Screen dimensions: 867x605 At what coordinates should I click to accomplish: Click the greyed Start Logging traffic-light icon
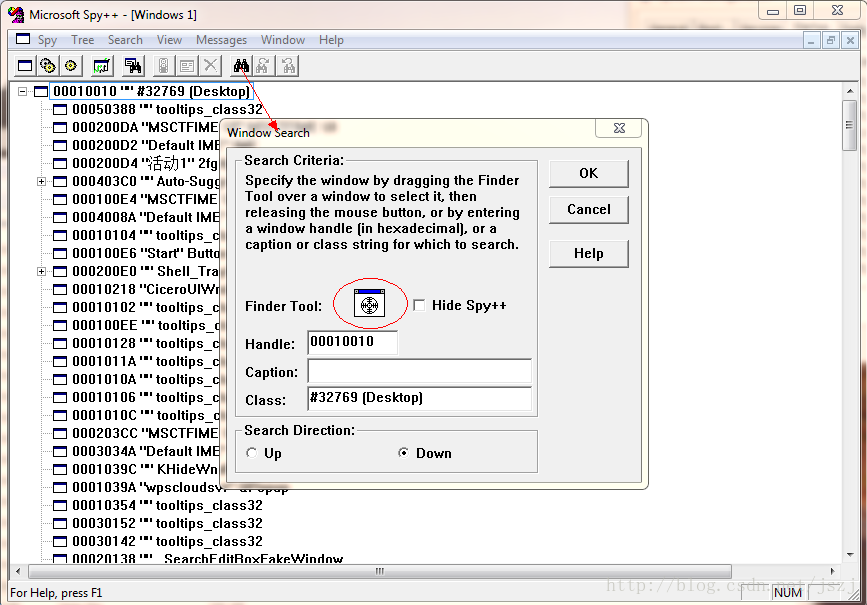tap(164, 66)
